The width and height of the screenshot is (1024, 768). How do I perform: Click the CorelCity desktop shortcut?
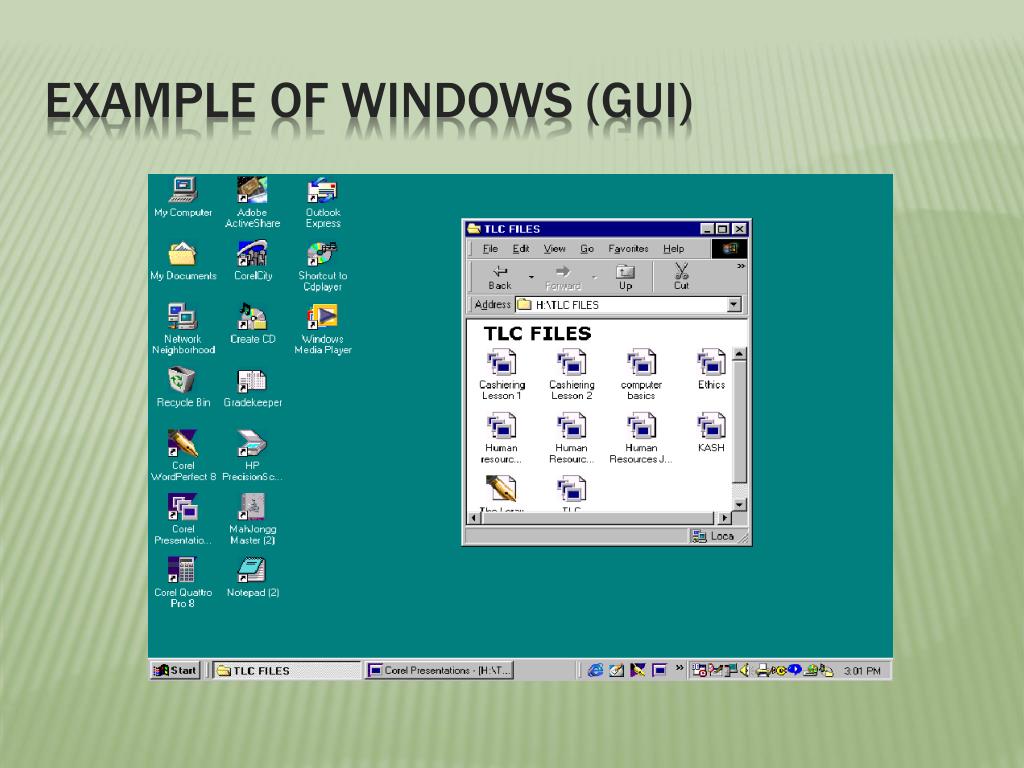(253, 260)
